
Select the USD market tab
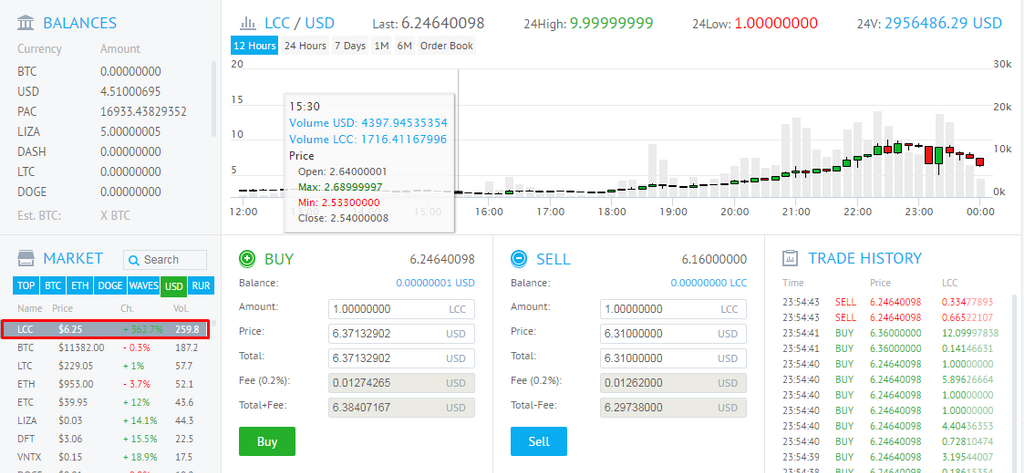pos(174,285)
